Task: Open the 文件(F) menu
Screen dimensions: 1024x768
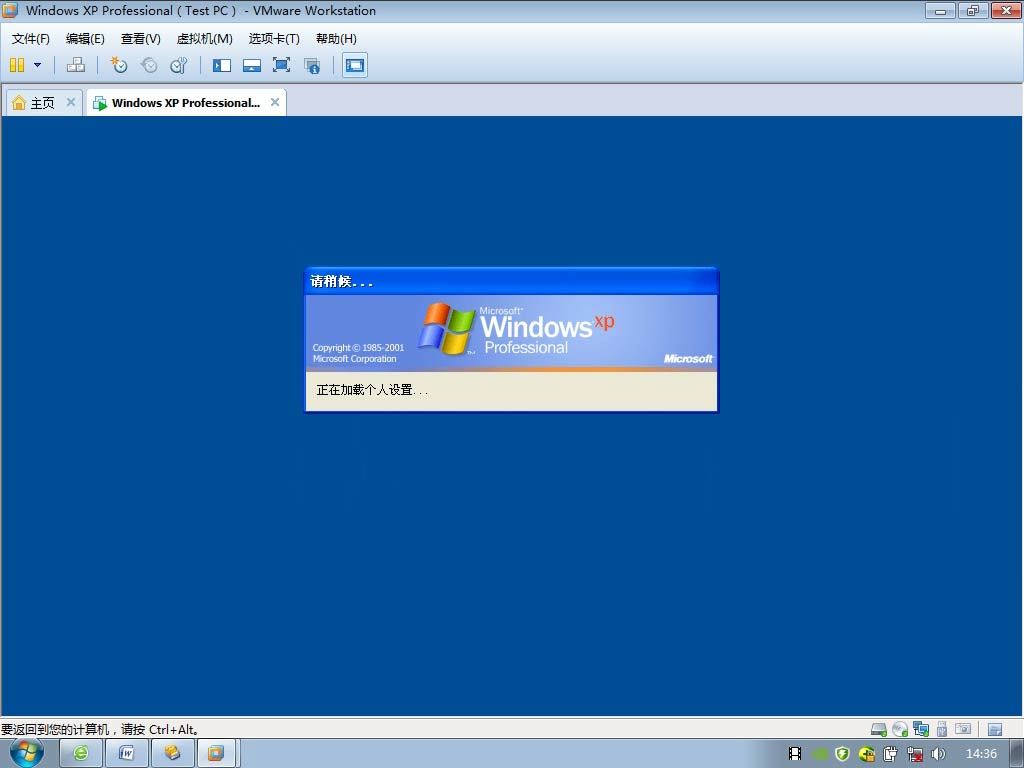Action: click(x=30, y=39)
